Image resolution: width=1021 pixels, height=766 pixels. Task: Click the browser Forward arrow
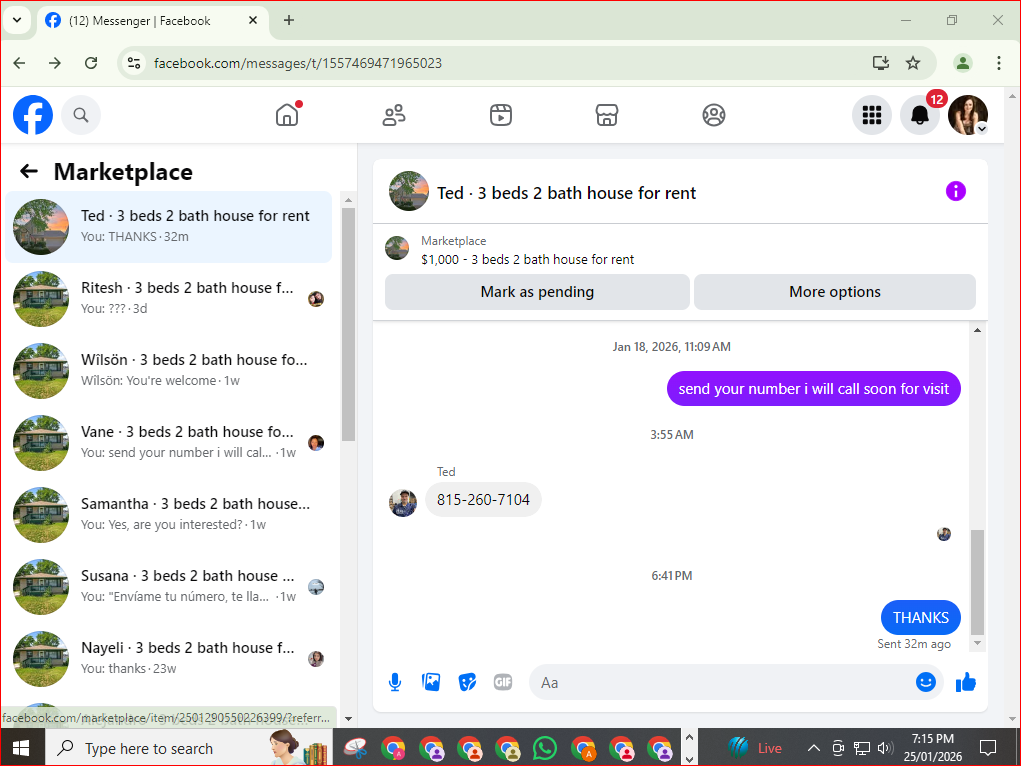click(x=55, y=63)
